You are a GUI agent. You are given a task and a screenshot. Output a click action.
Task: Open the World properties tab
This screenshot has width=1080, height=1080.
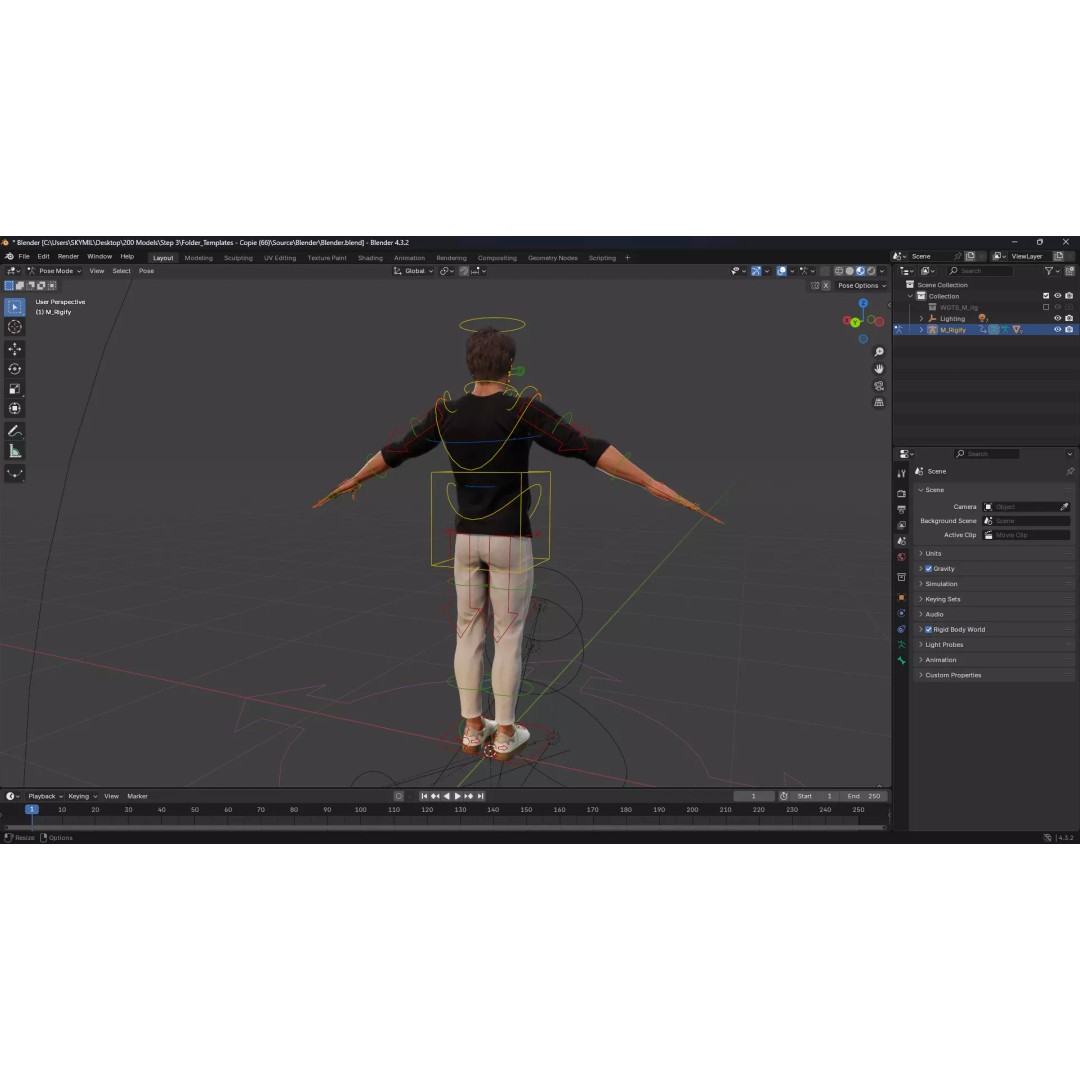901,557
